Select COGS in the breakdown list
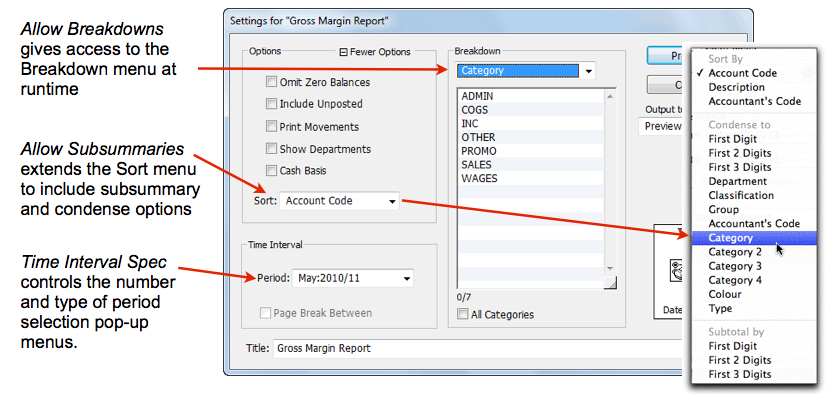 pyautogui.click(x=530, y=110)
